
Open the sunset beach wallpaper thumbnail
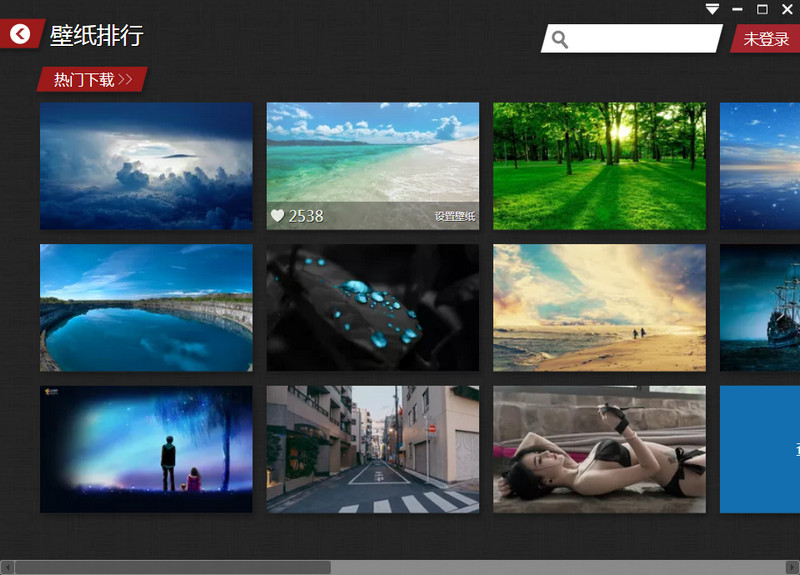click(x=599, y=308)
